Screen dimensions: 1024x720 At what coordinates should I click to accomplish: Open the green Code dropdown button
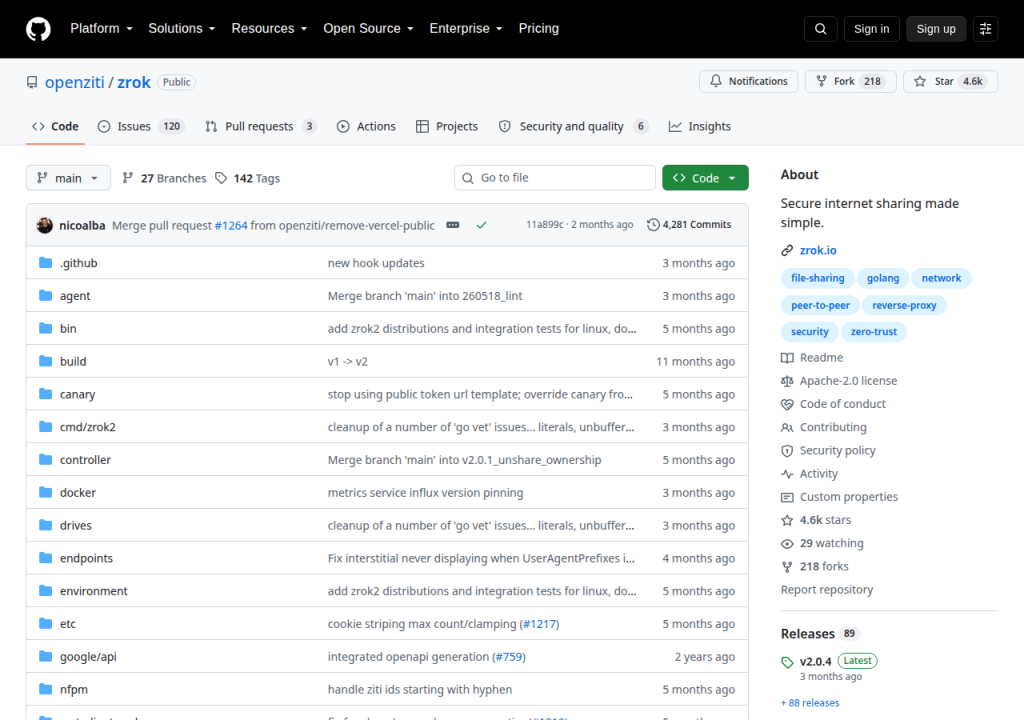[x=705, y=178]
